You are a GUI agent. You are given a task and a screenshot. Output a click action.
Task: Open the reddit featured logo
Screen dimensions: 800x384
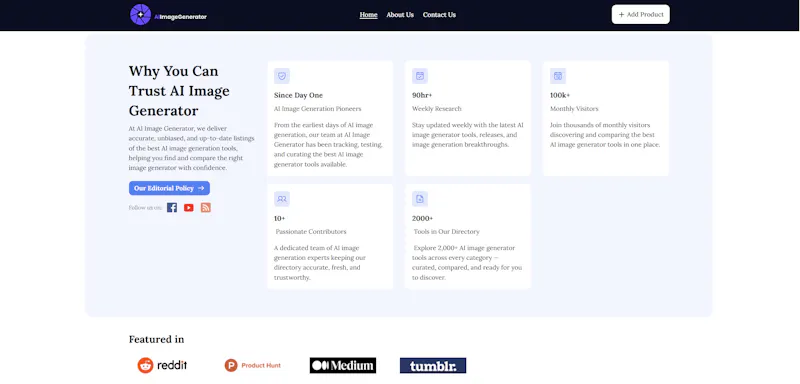[x=162, y=365]
